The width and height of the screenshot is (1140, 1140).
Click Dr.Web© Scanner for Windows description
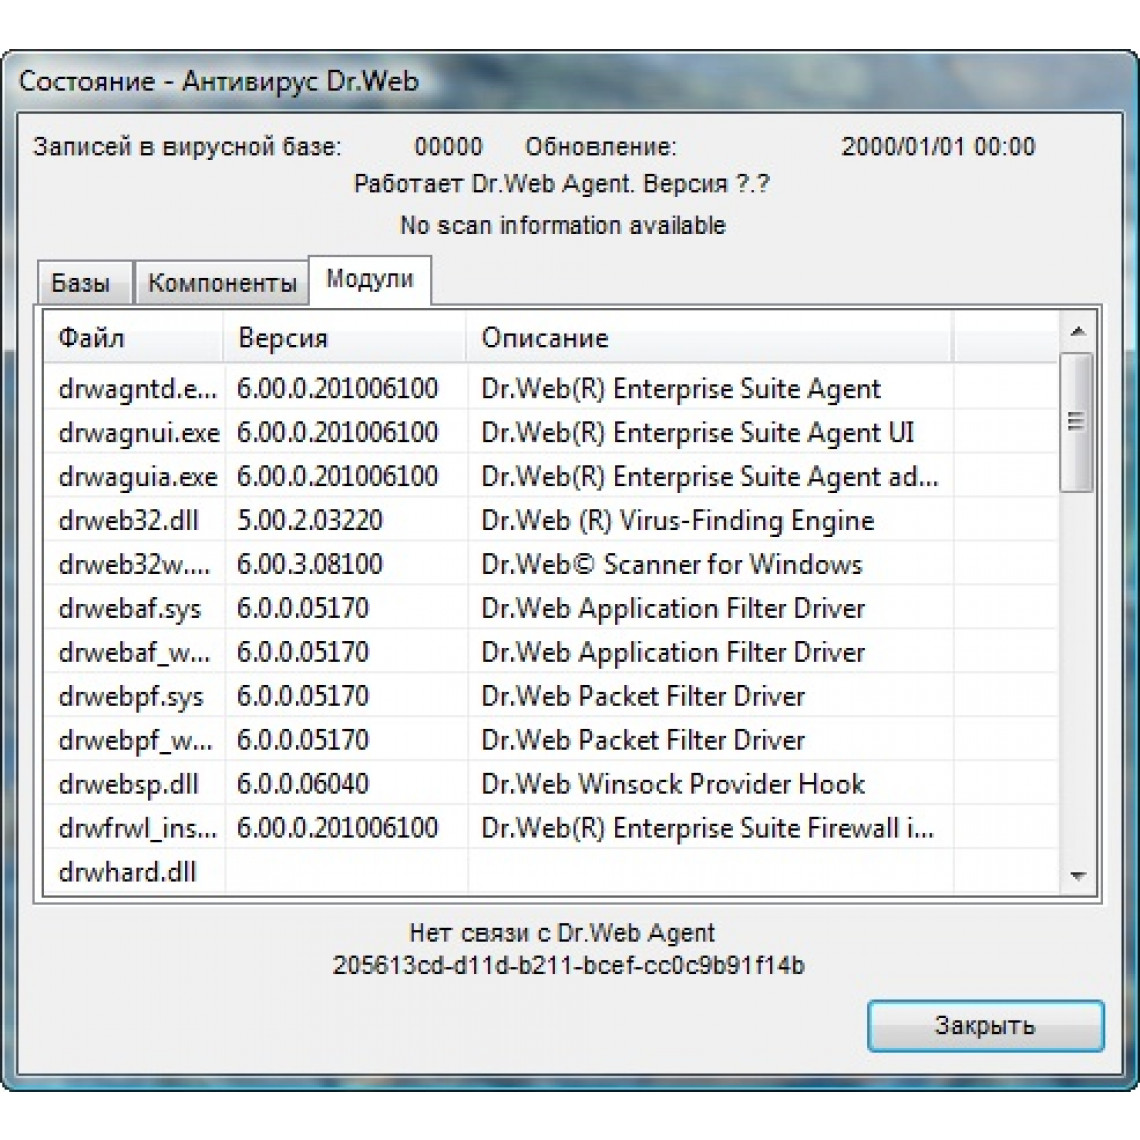pyautogui.click(x=672, y=564)
